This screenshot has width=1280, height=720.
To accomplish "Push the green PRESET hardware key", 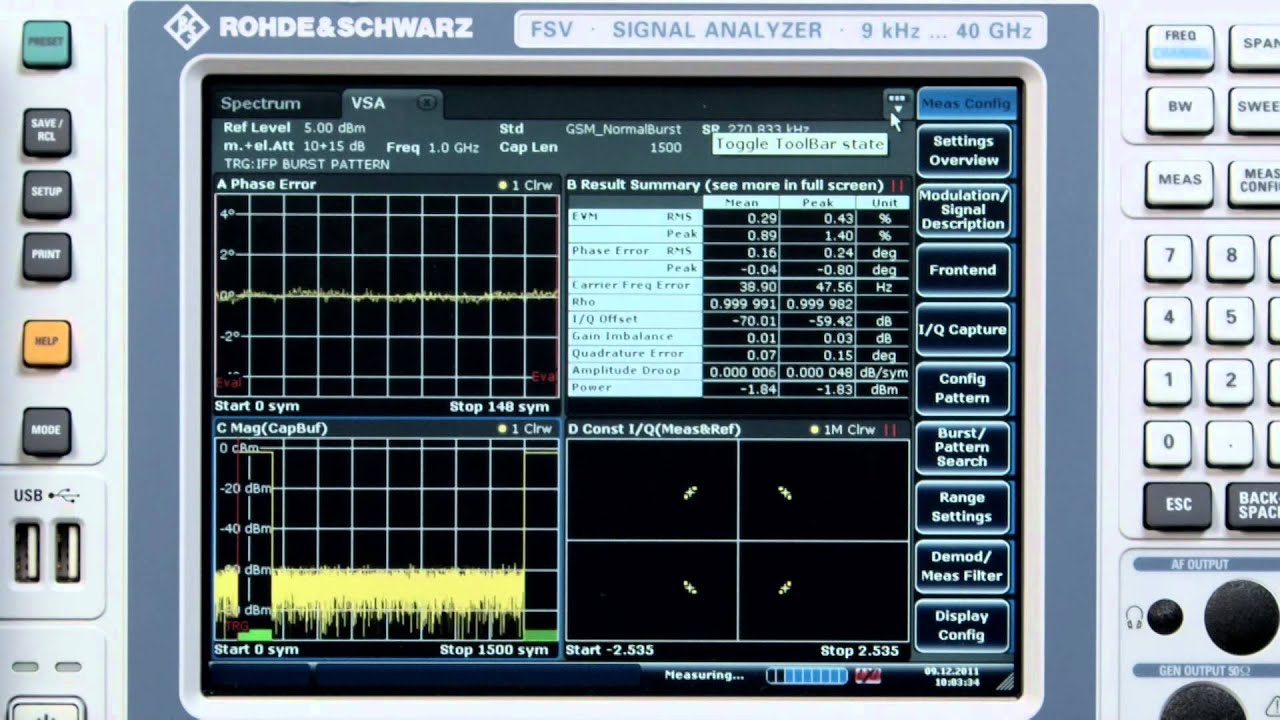I will click(x=46, y=43).
